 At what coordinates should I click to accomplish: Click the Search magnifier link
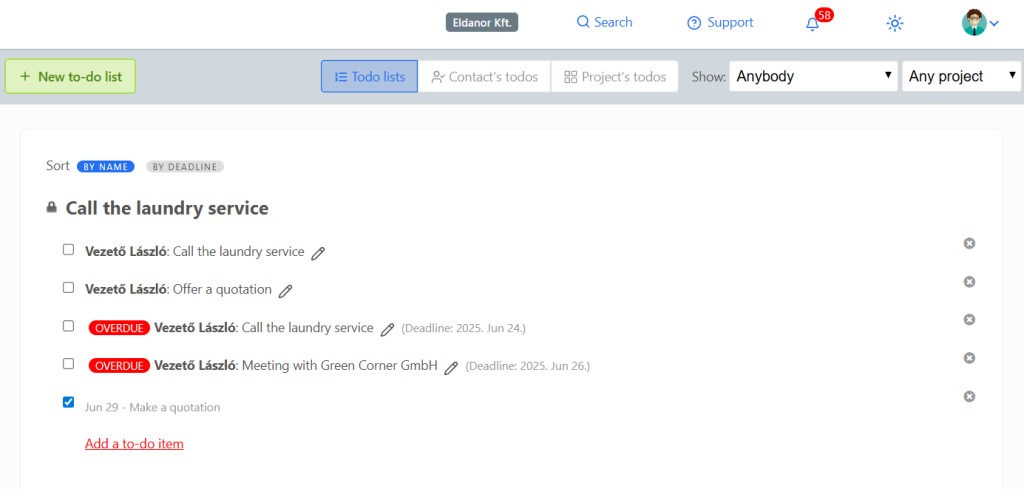click(605, 22)
